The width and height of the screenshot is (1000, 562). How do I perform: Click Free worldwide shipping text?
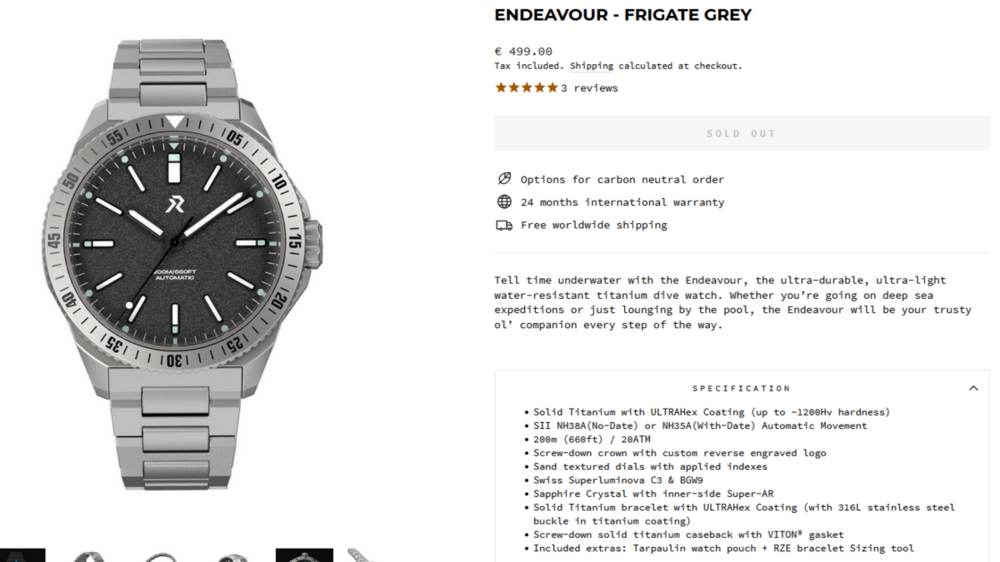(x=594, y=225)
